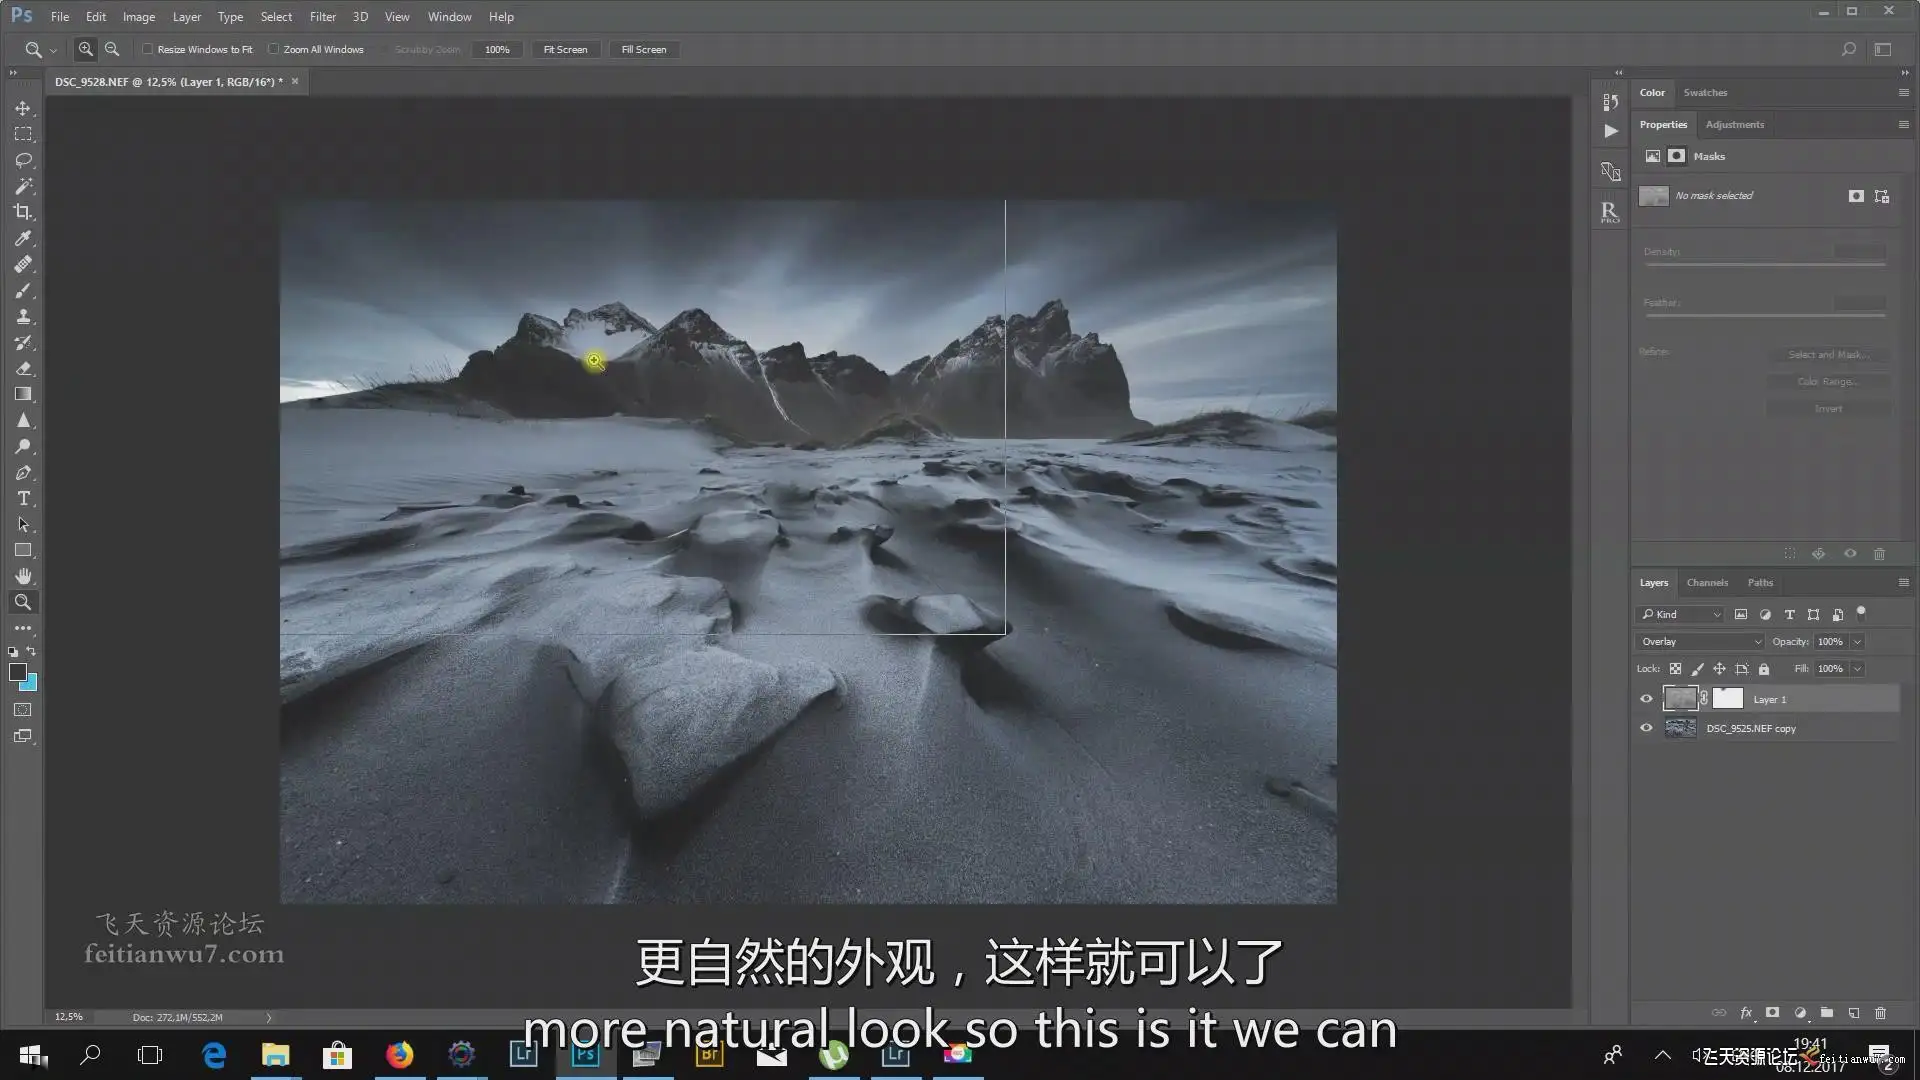
Task: Switch to the Channels tab
Action: (1706, 583)
